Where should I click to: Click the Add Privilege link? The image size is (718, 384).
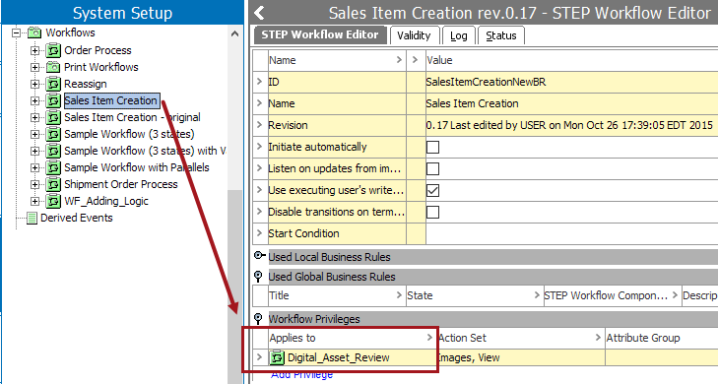pos(302,375)
